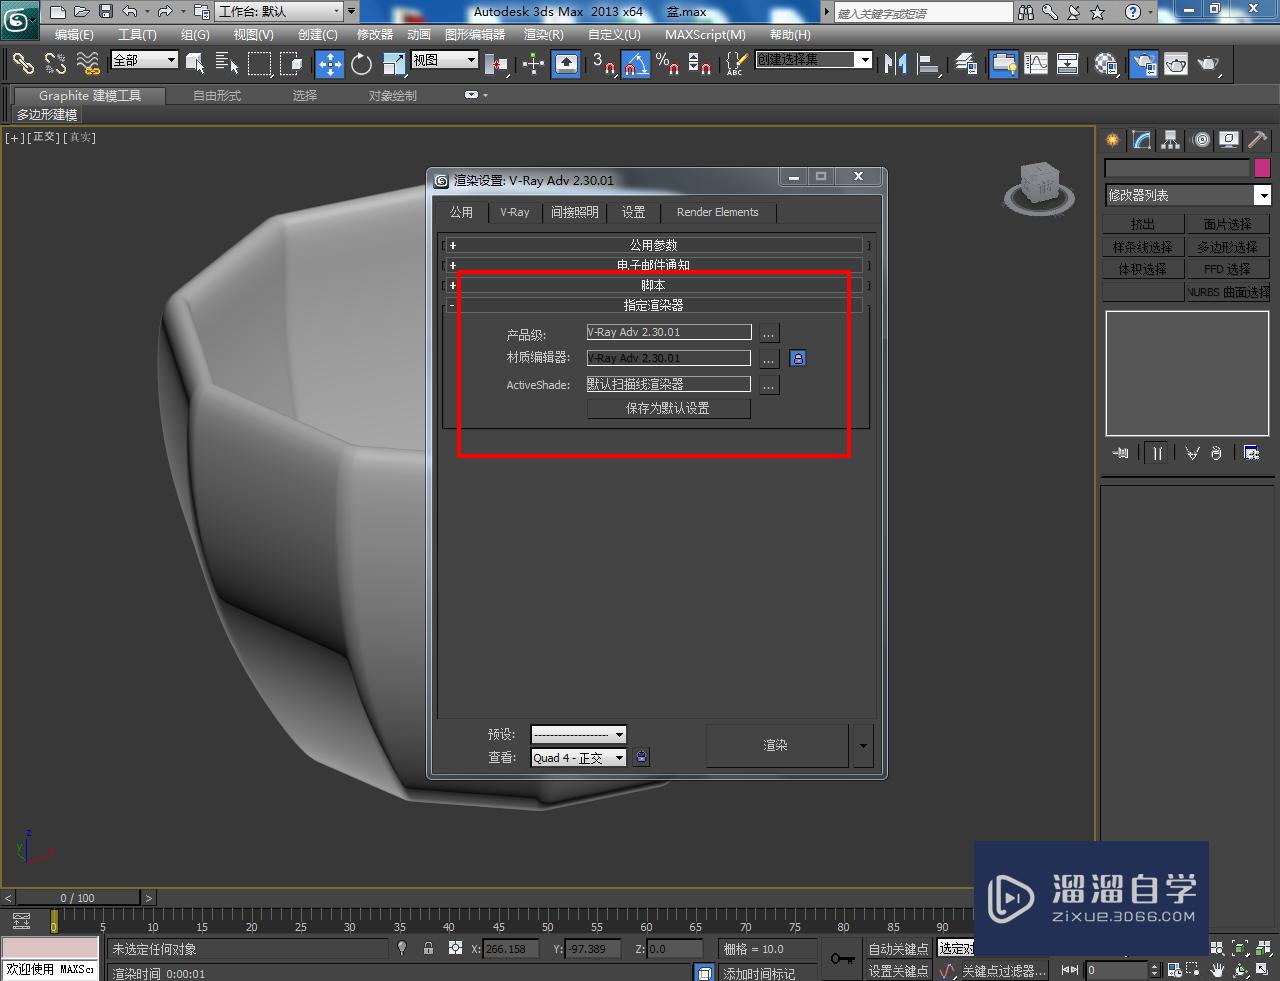Click the Unlink Selection icon
This screenshot has width=1280, height=981.
click(55, 63)
